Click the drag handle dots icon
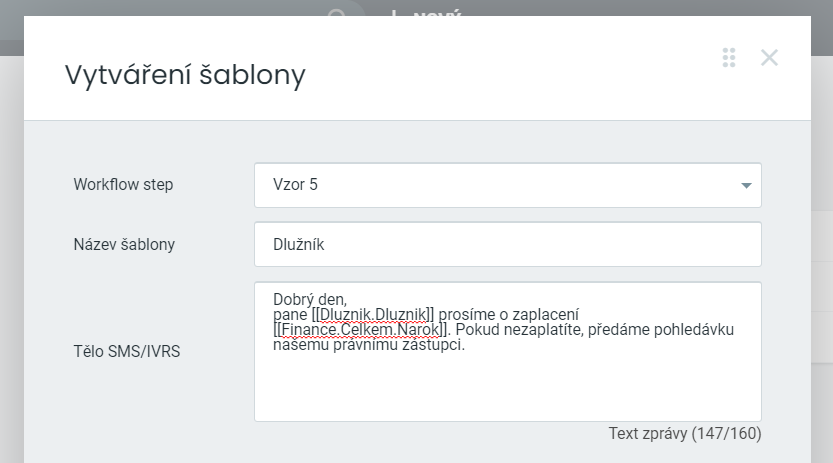 [729, 57]
